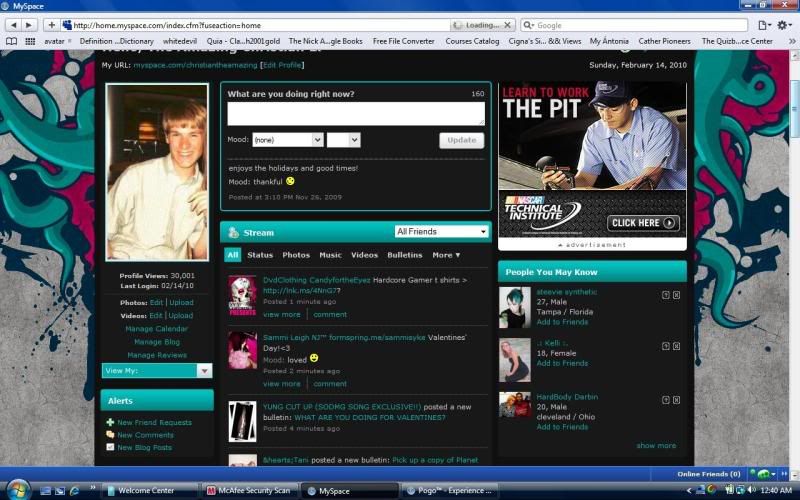Go back with the browser back arrow

(x=14, y=25)
